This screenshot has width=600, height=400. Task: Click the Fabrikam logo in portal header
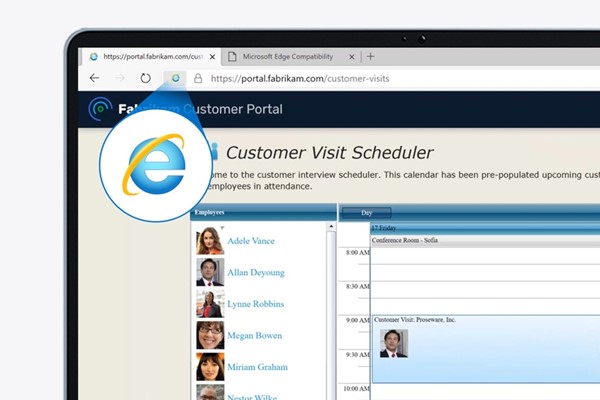tap(100, 109)
